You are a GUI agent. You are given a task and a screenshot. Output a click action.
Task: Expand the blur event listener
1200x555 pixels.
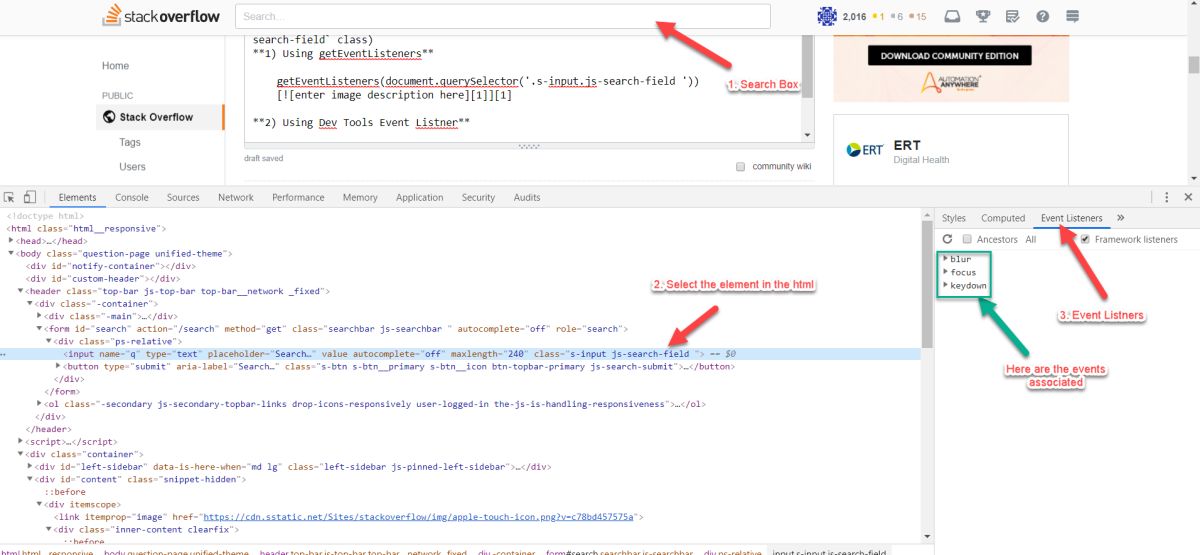[945, 259]
